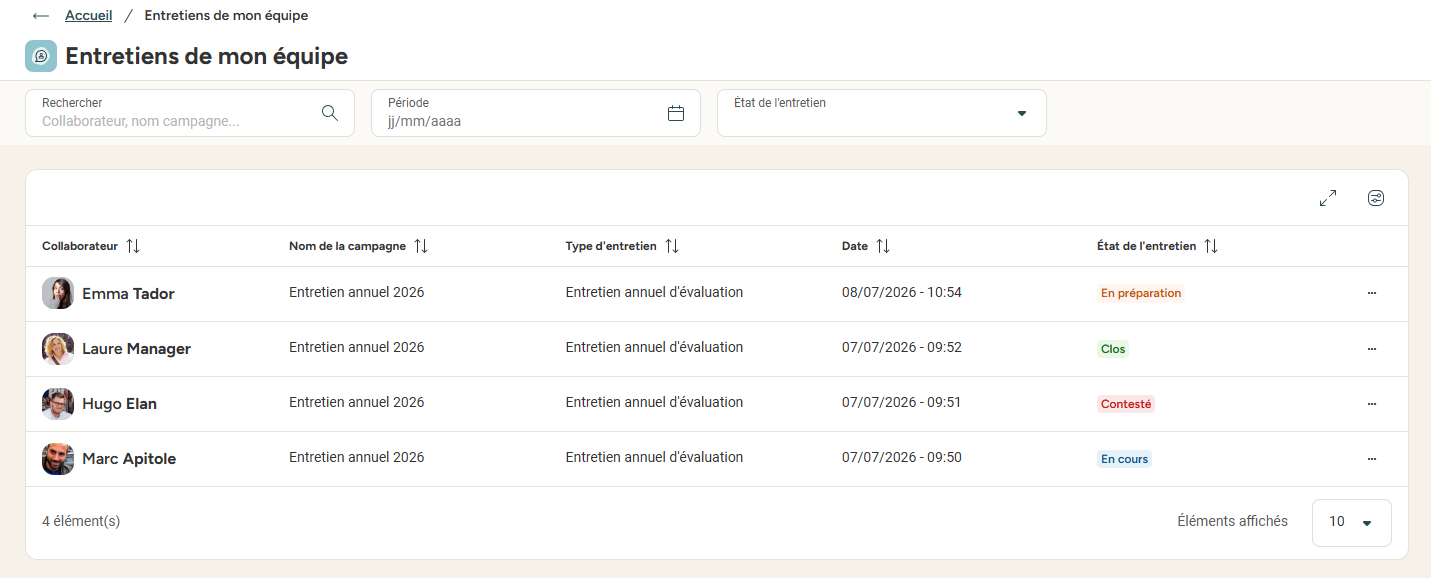Click the Contesté status badge

point(1126,404)
